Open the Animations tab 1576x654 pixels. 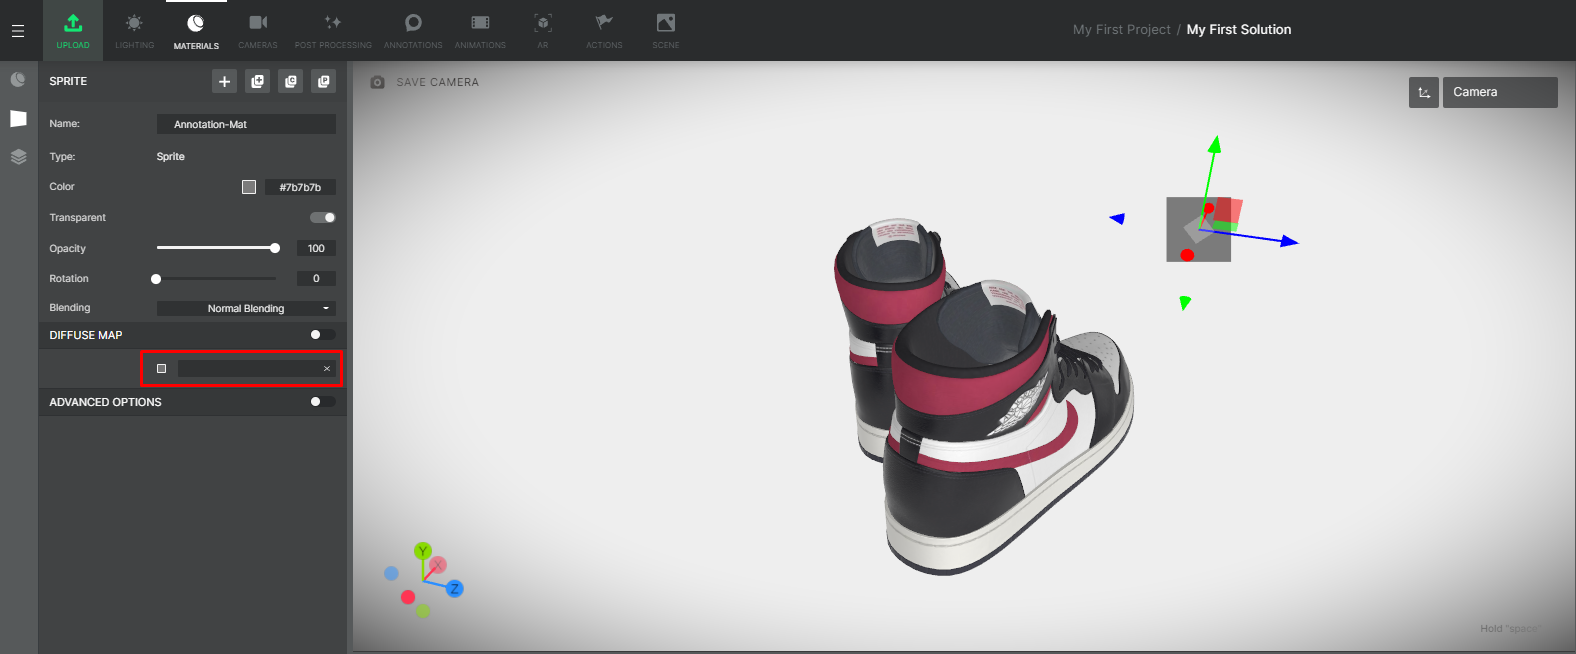[480, 31]
